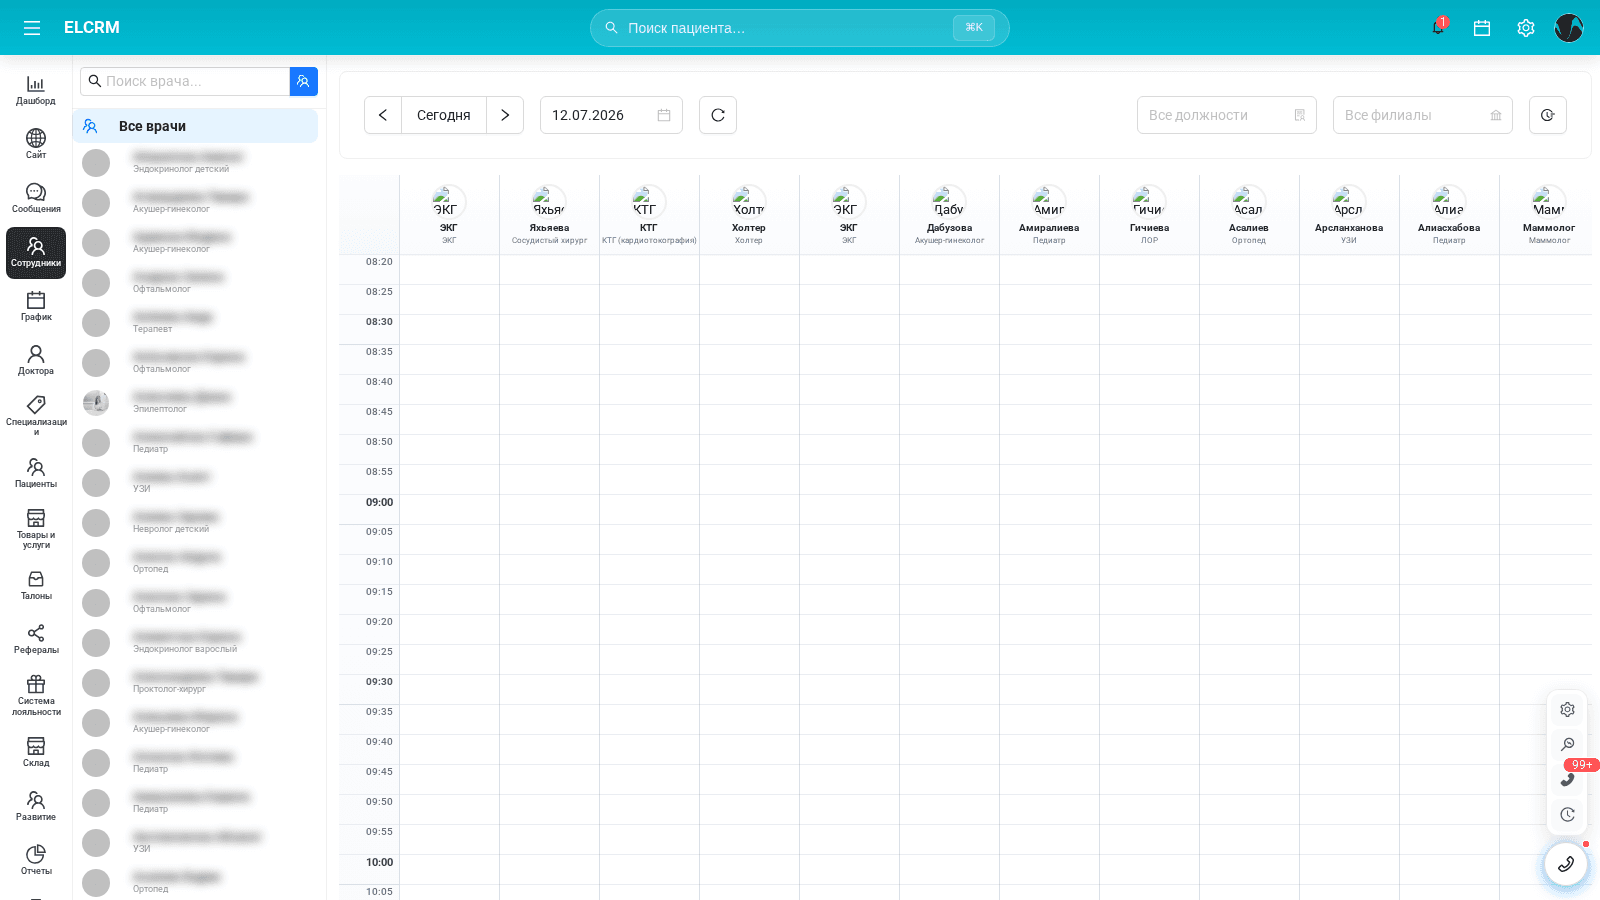Click clock history button in toolbar
This screenshot has height=900, width=1600.
(x=1548, y=115)
